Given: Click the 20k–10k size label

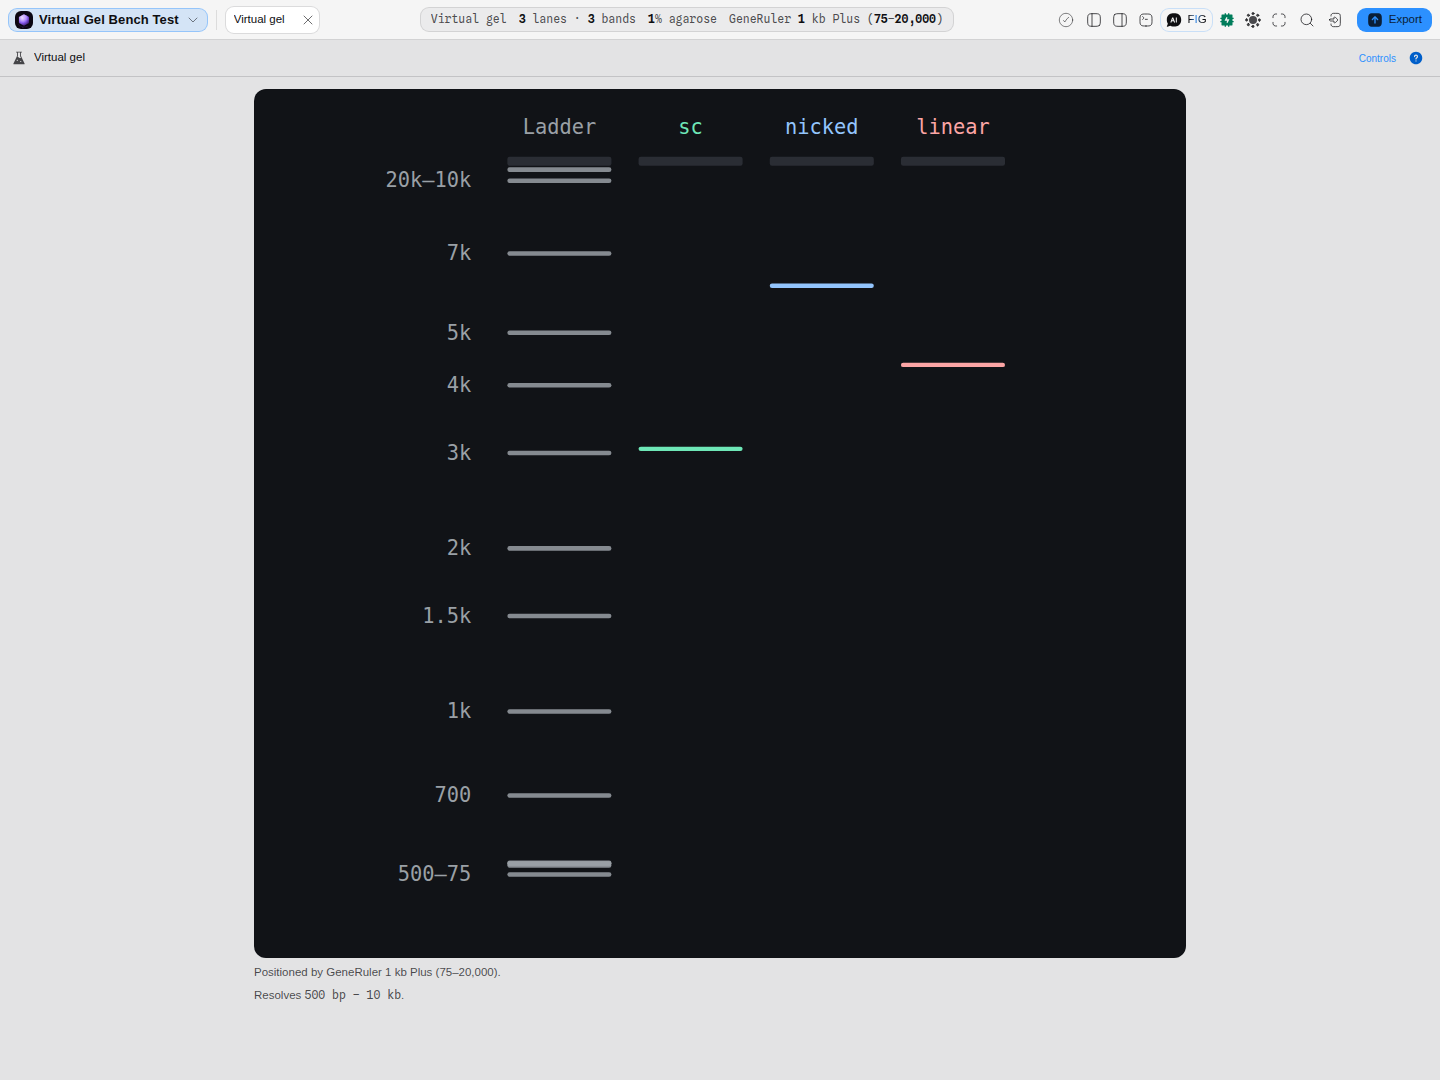Looking at the screenshot, I should [428, 180].
